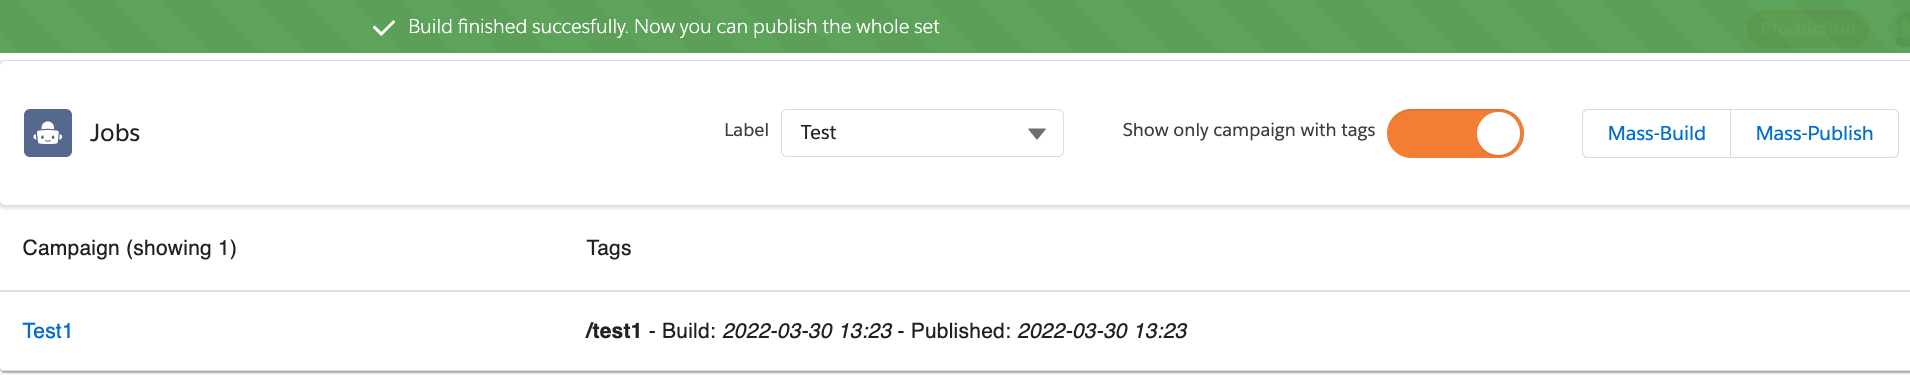
Task: Select the /test1 tag text
Action: pos(613,331)
